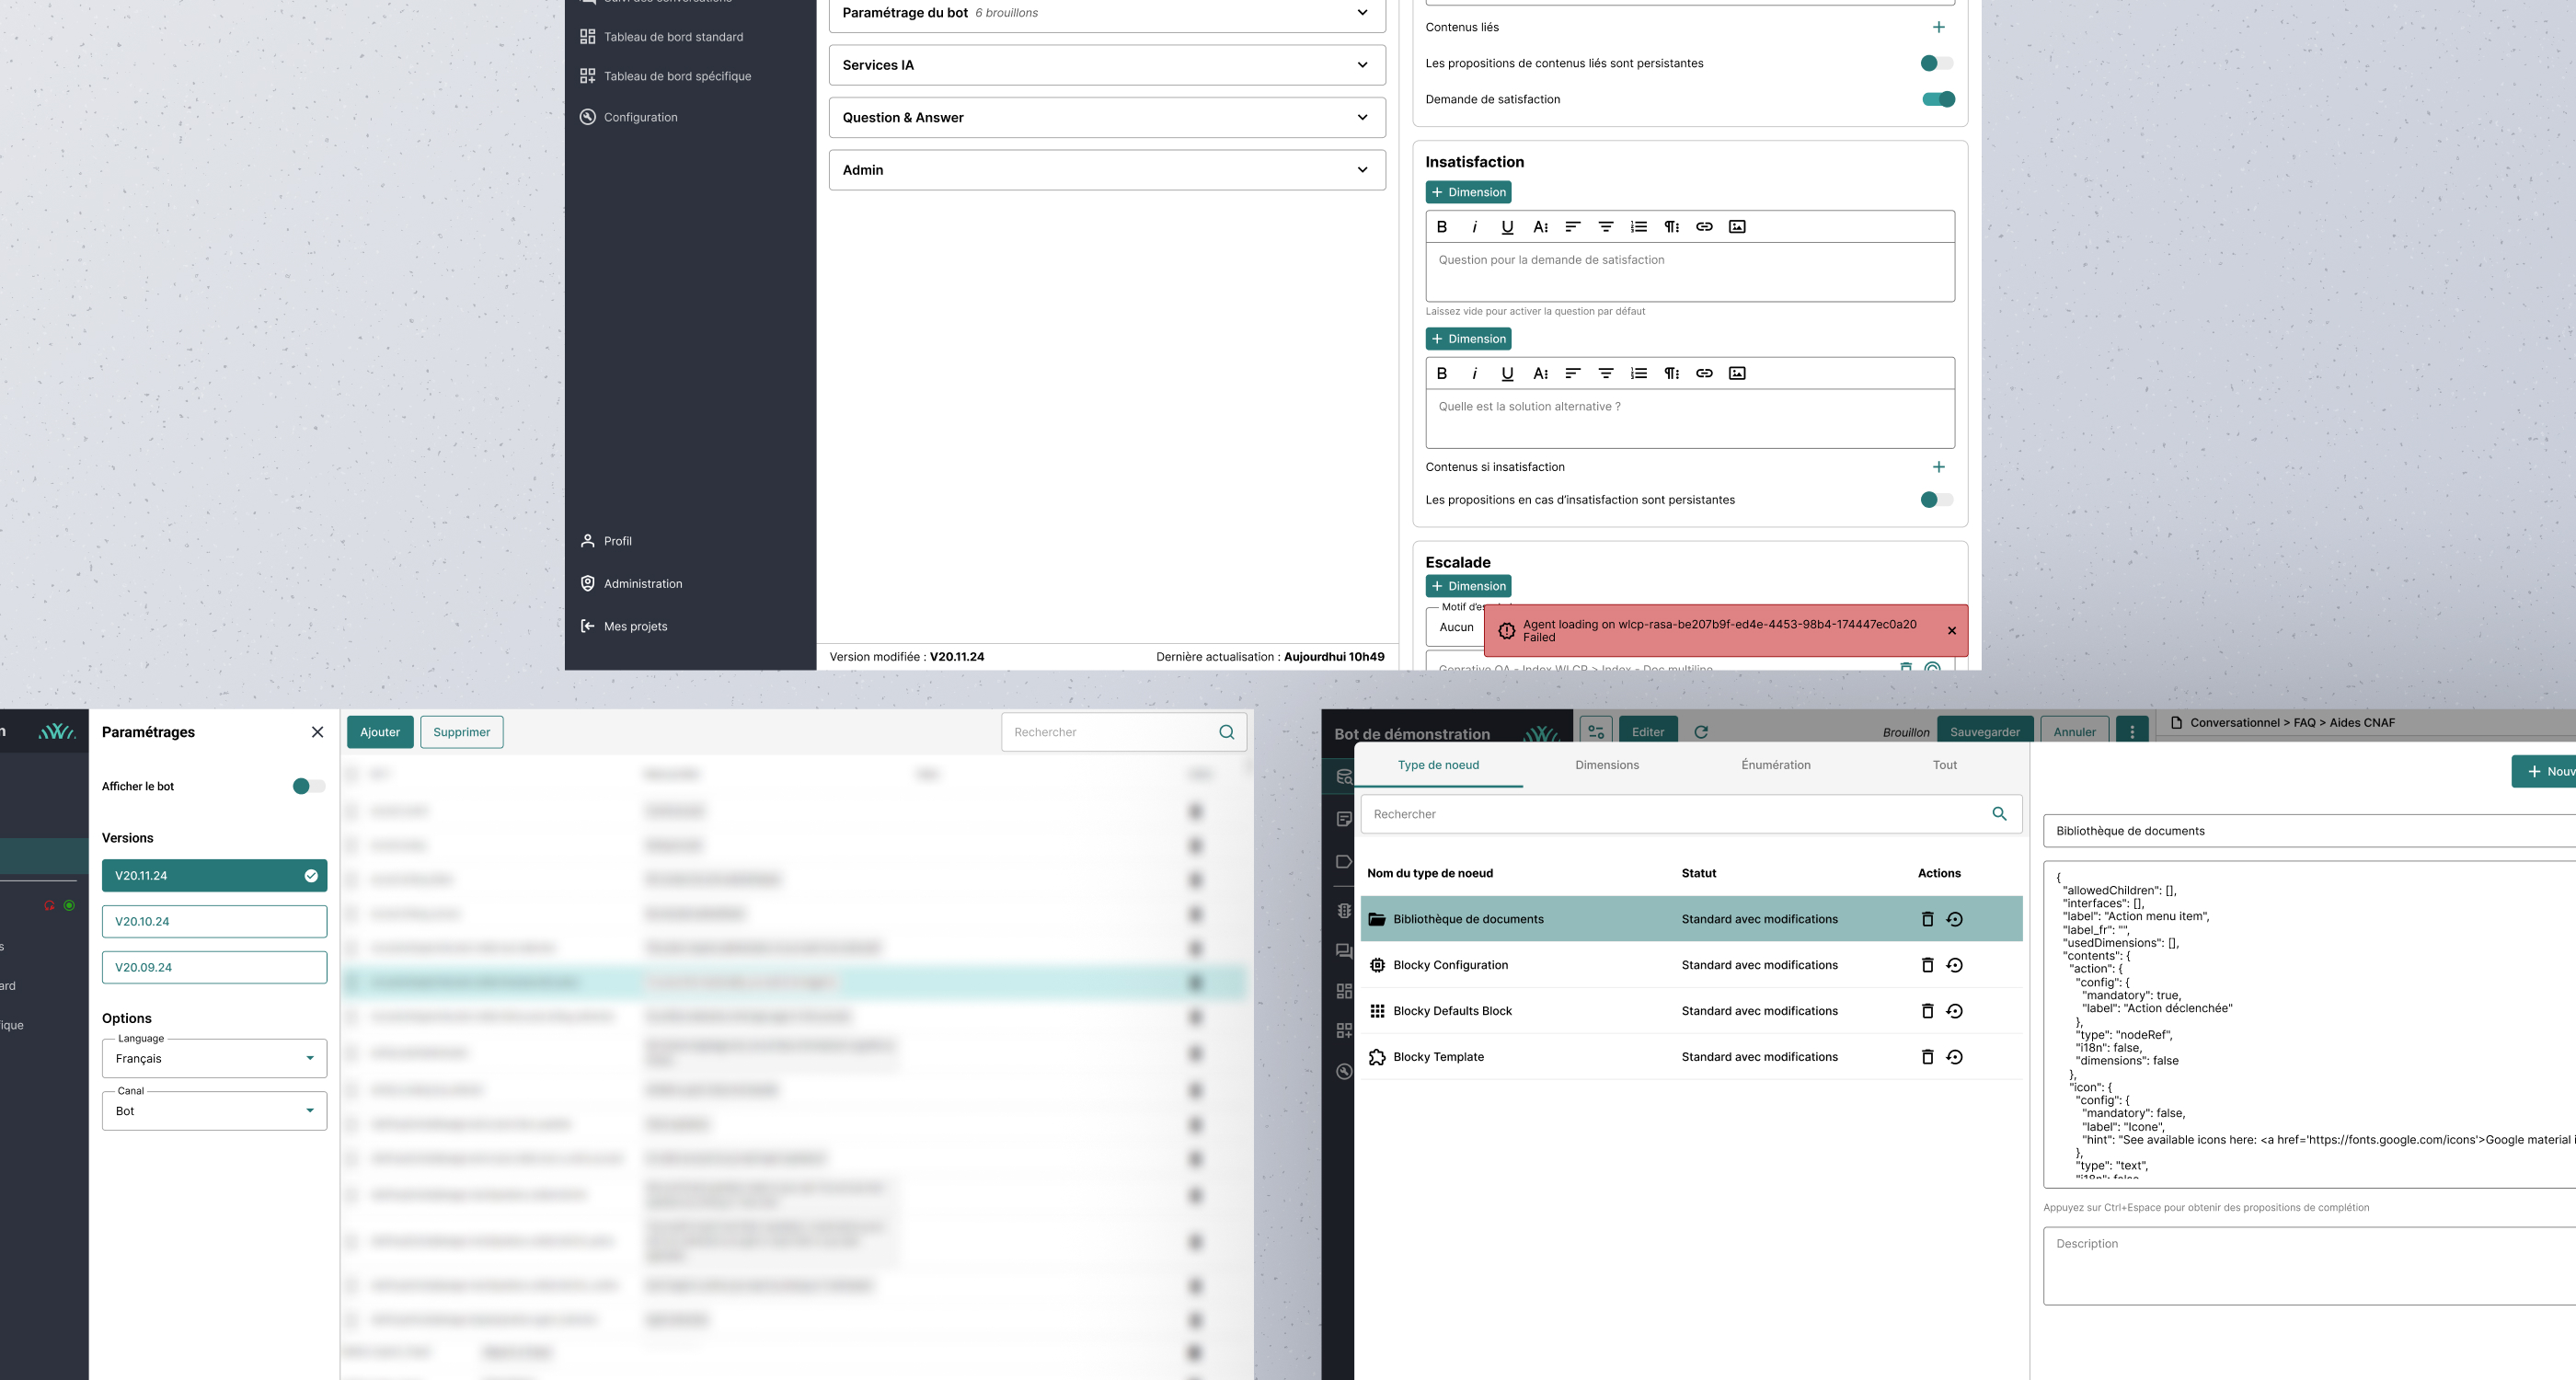Open font size in the alternative solution editor
Image resolution: width=2576 pixels, height=1380 pixels.
point(1540,373)
